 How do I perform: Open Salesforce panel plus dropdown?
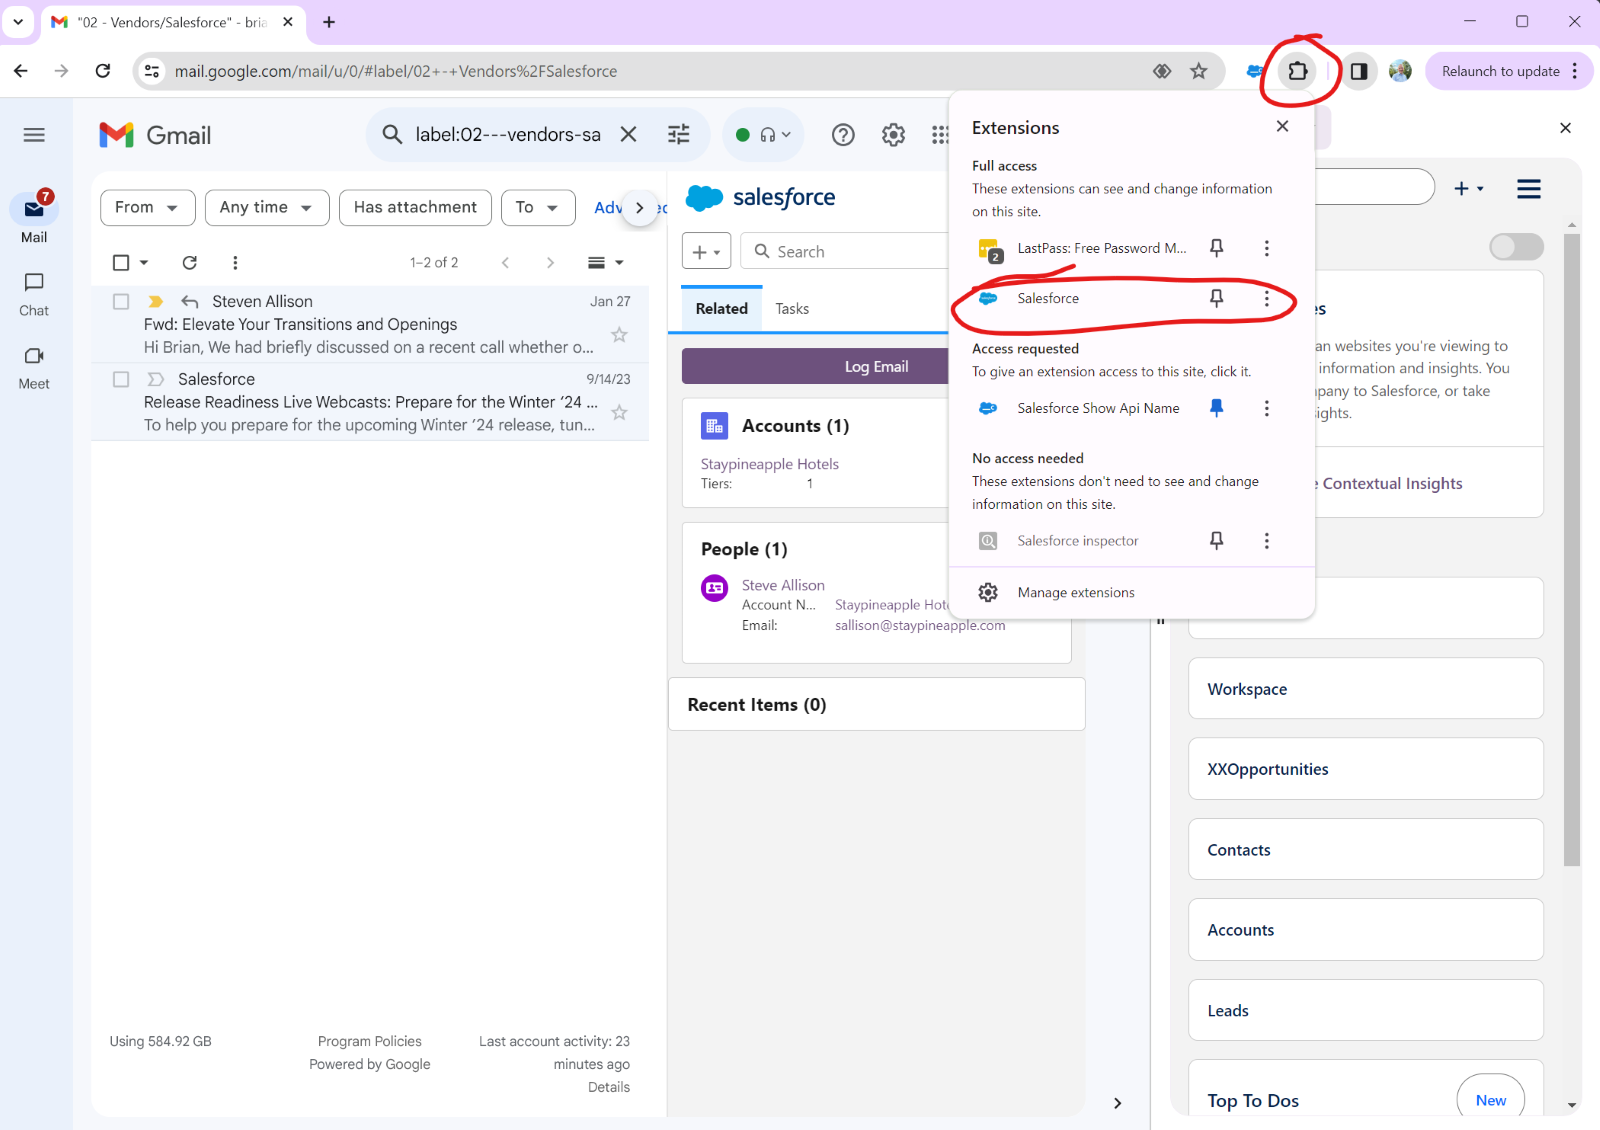(x=706, y=251)
